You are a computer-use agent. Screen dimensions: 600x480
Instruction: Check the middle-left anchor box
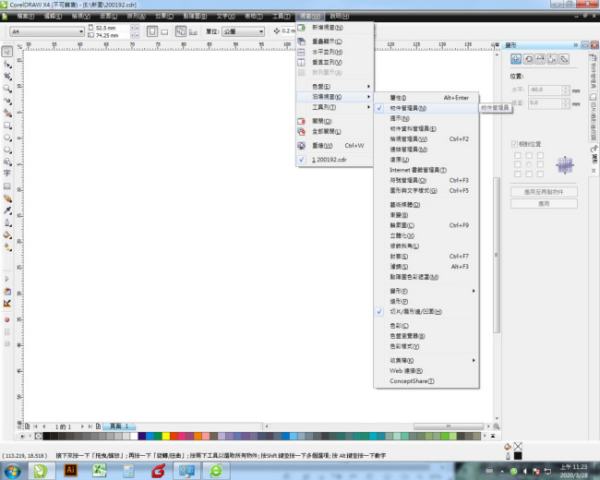click(518, 165)
